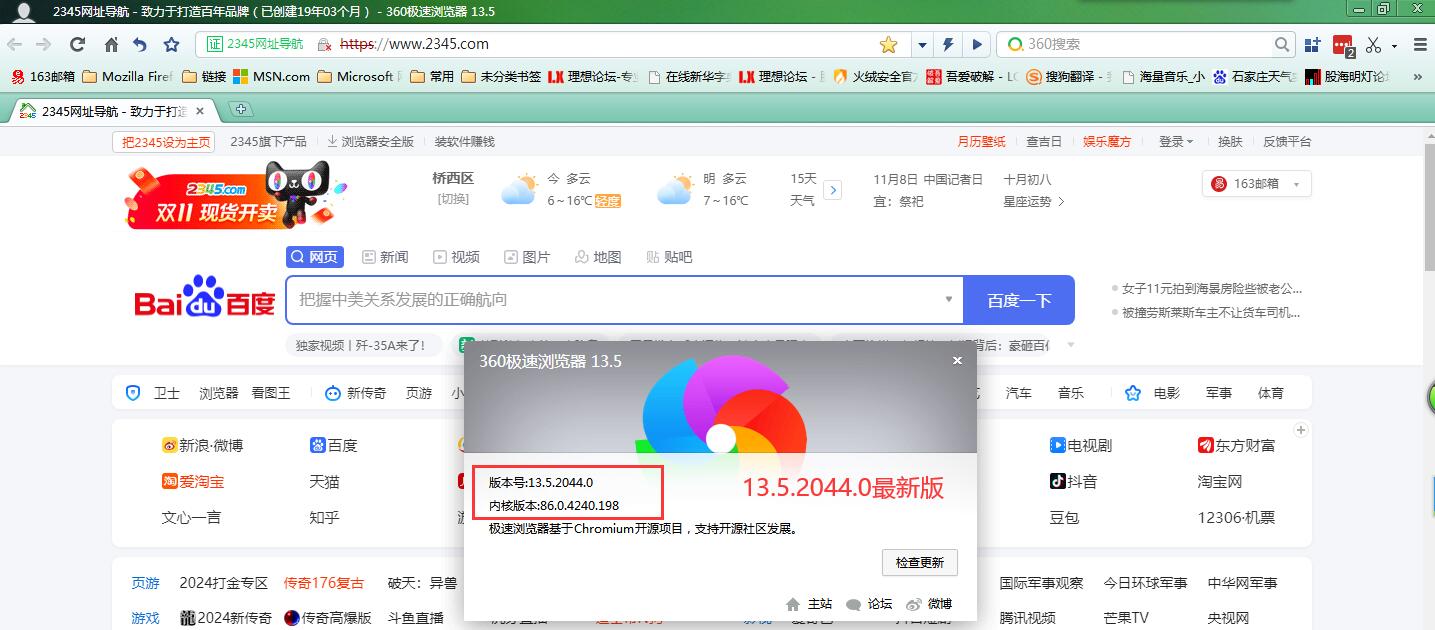The image size is (1435, 630).
Task: Open new tab with plus button
Action: click(240, 109)
